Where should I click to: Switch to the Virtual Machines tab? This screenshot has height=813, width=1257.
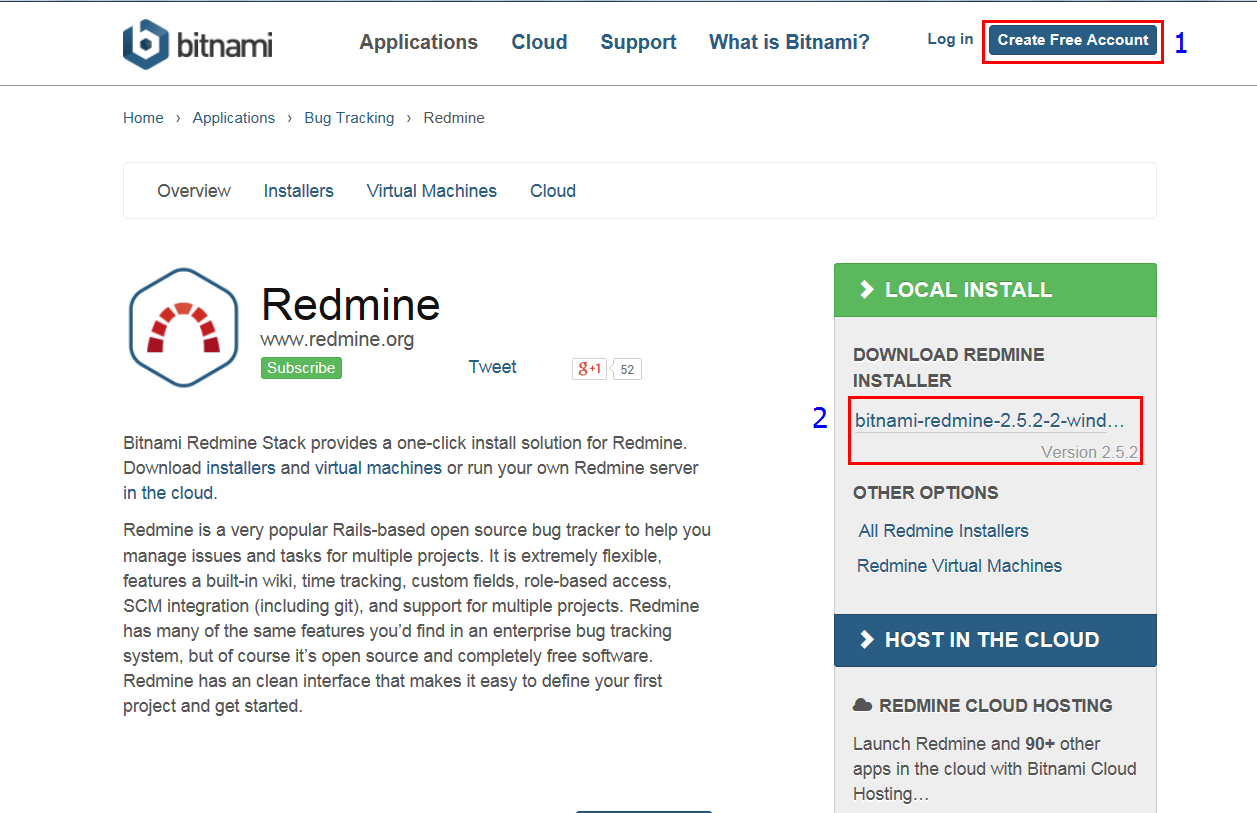(432, 191)
